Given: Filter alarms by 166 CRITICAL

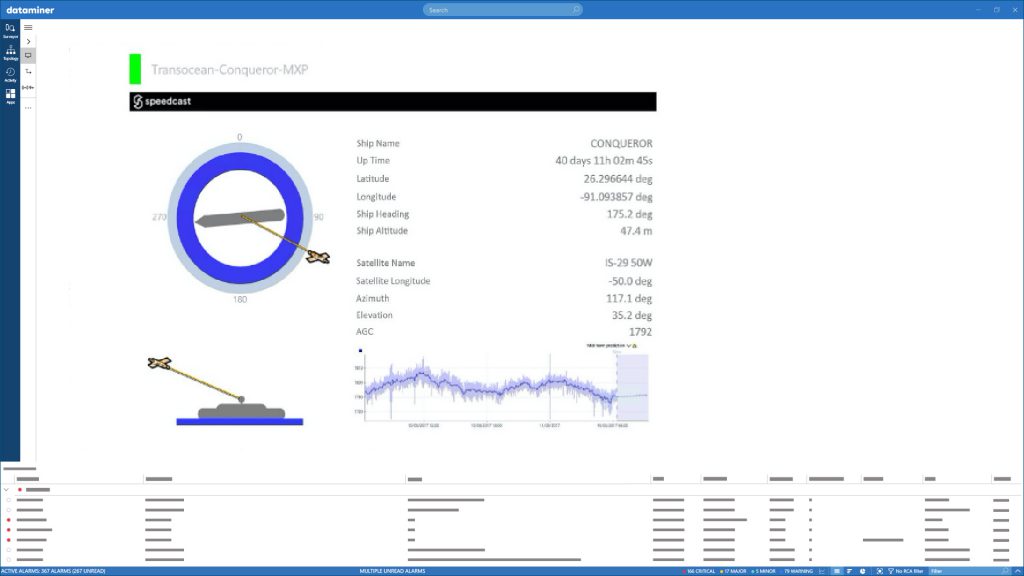Looking at the screenshot, I should (699, 571).
